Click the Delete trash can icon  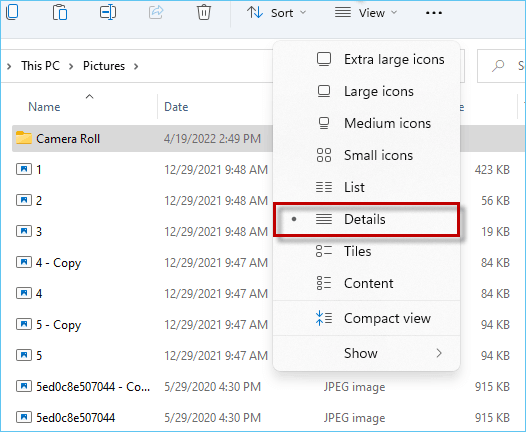coord(204,12)
